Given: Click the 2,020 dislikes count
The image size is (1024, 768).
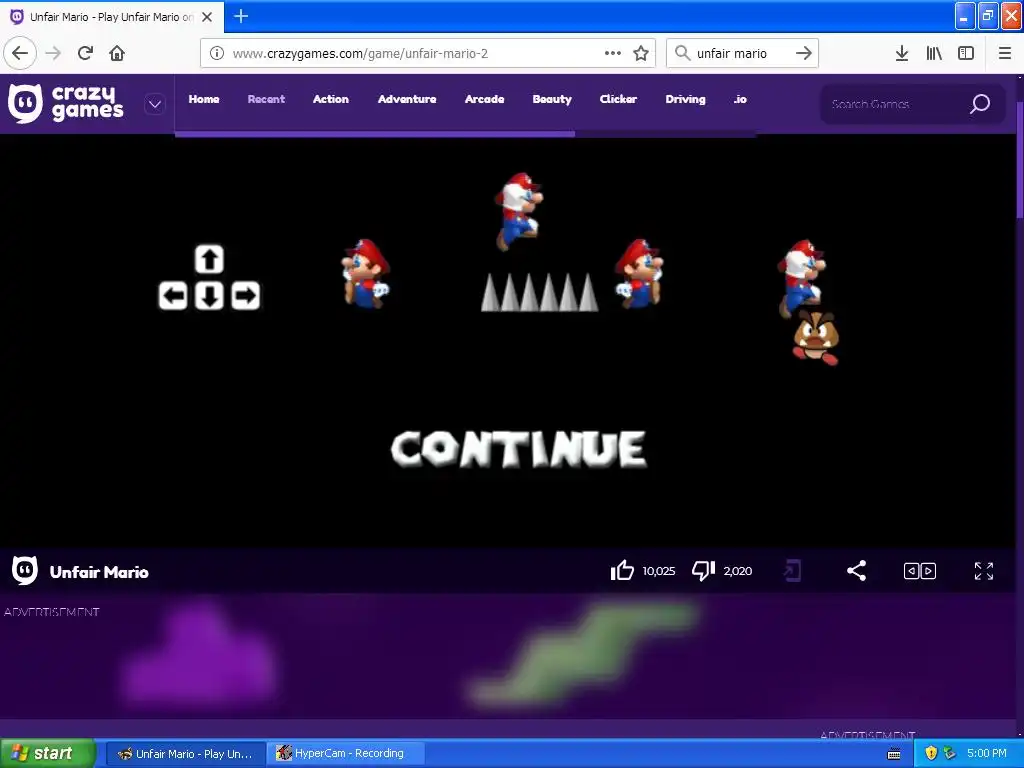Looking at the screenshot, I should [737, 571].
